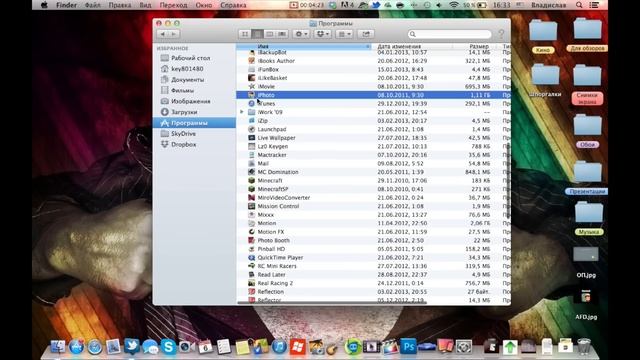Click Wi-Fi icon in menu bar
The image size is (640, 360).
pyautogui.click(x=453, y=5)
